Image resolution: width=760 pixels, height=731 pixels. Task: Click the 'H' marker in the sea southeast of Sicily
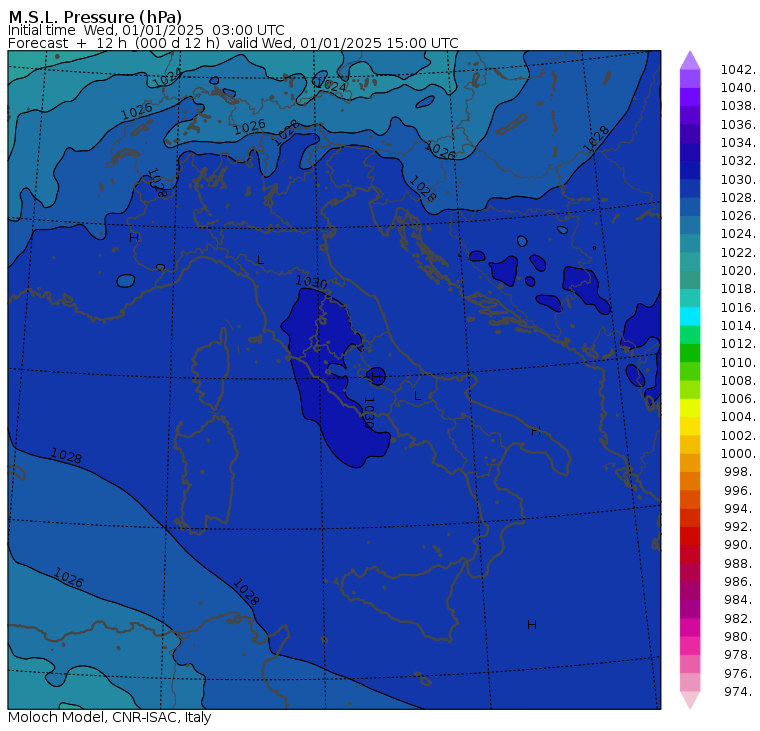click(x=532, y=625)
